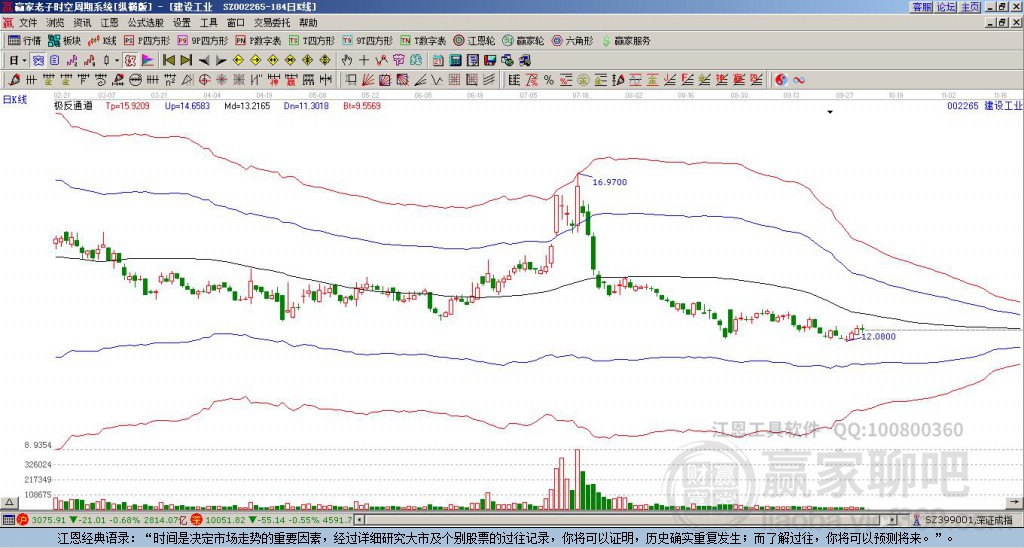This screenshot has width=1024, height=548.
Task: Open the 帮助 menu
Action: tap(308, 23)
